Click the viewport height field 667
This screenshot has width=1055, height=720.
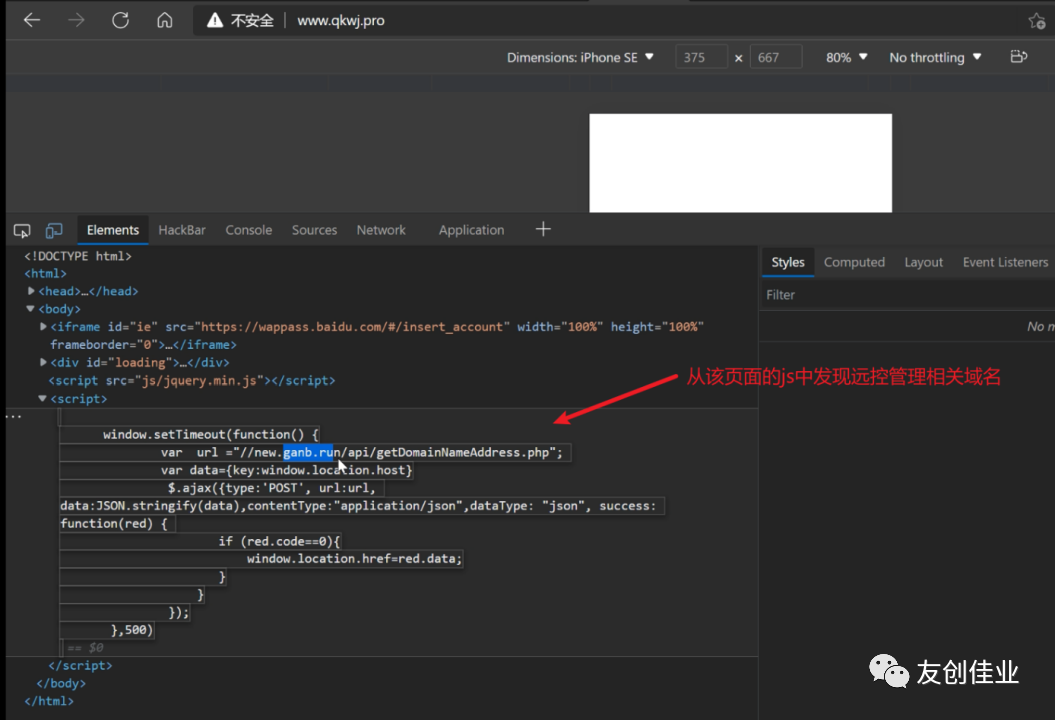pos(776,57)
